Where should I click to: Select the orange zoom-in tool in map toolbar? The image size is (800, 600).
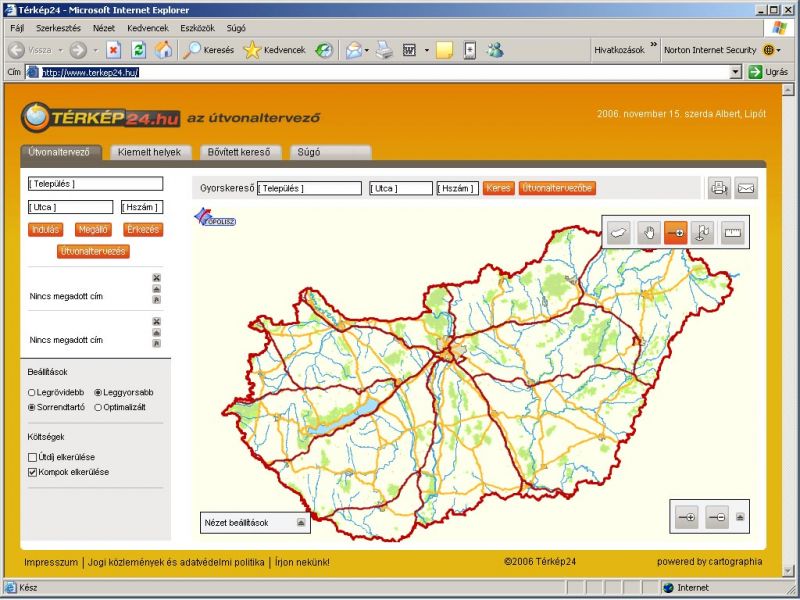click(x=676, y=233)
